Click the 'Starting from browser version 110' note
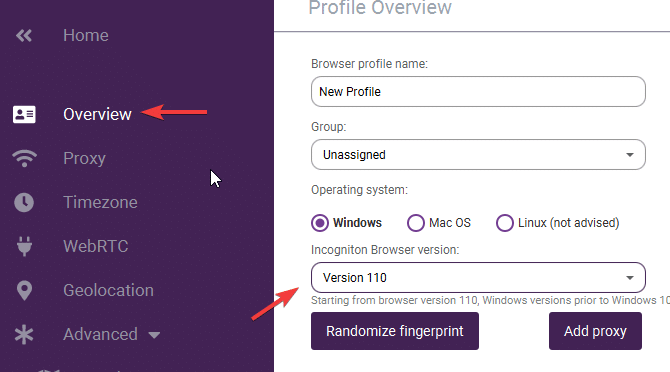Viewport: 670px width, 372px height. coord(491,300)
